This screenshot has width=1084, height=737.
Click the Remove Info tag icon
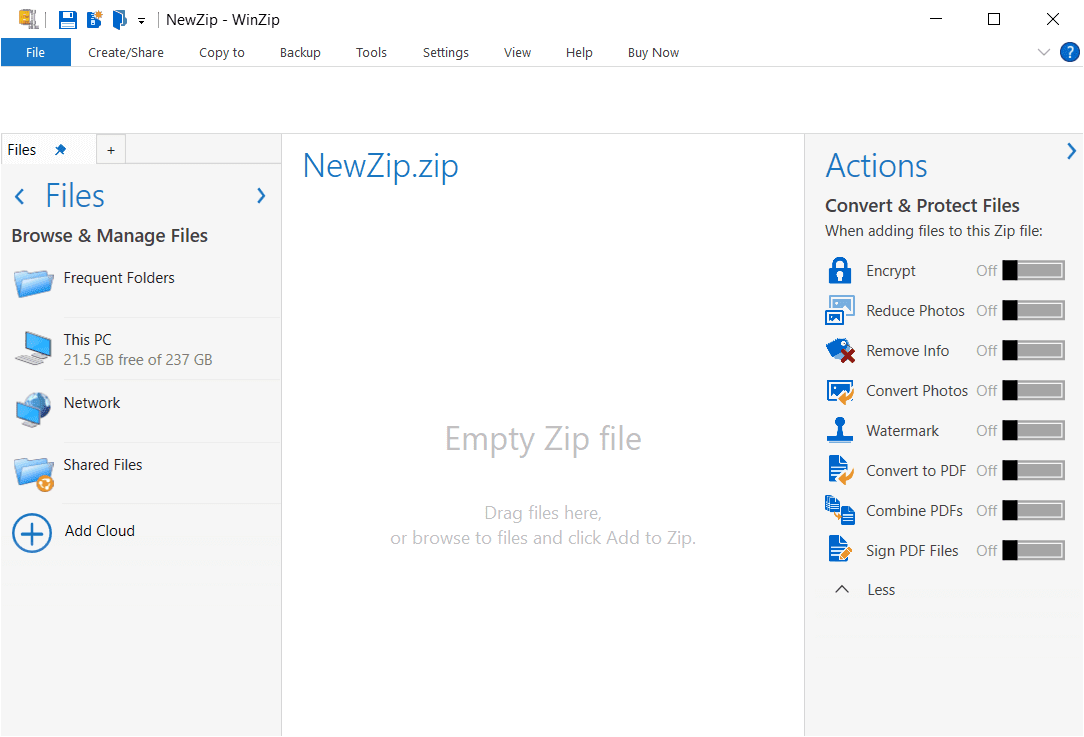pos(841,351)
